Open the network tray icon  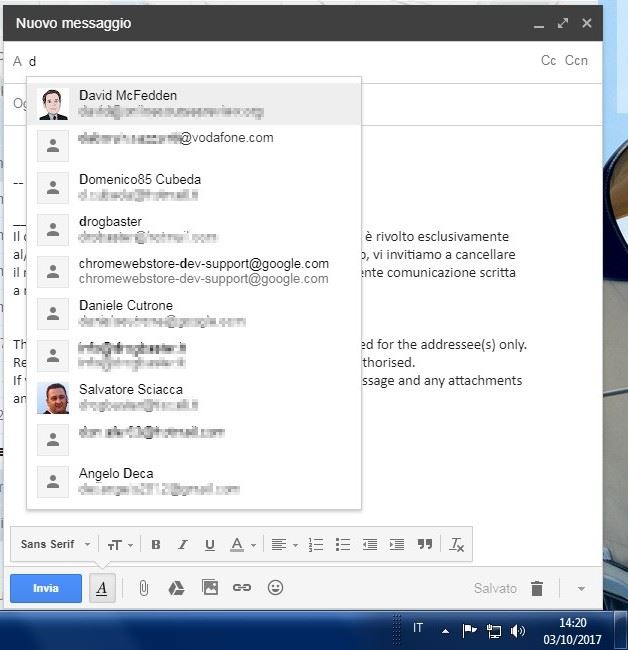click(x=493, y=631)
